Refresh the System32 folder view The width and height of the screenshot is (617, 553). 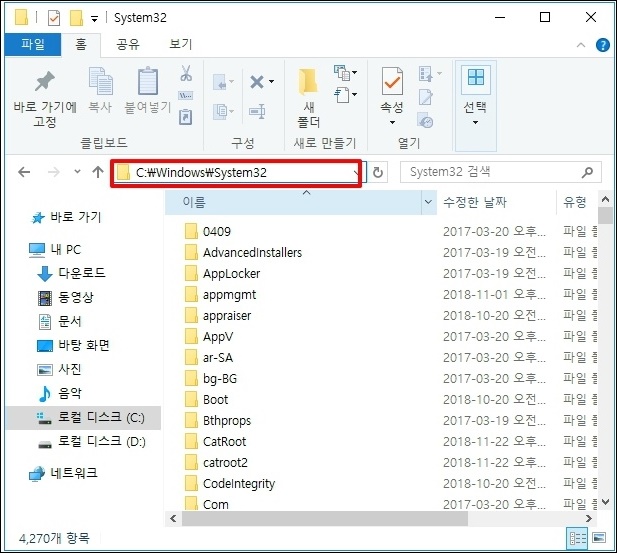(x=378, y=172)
